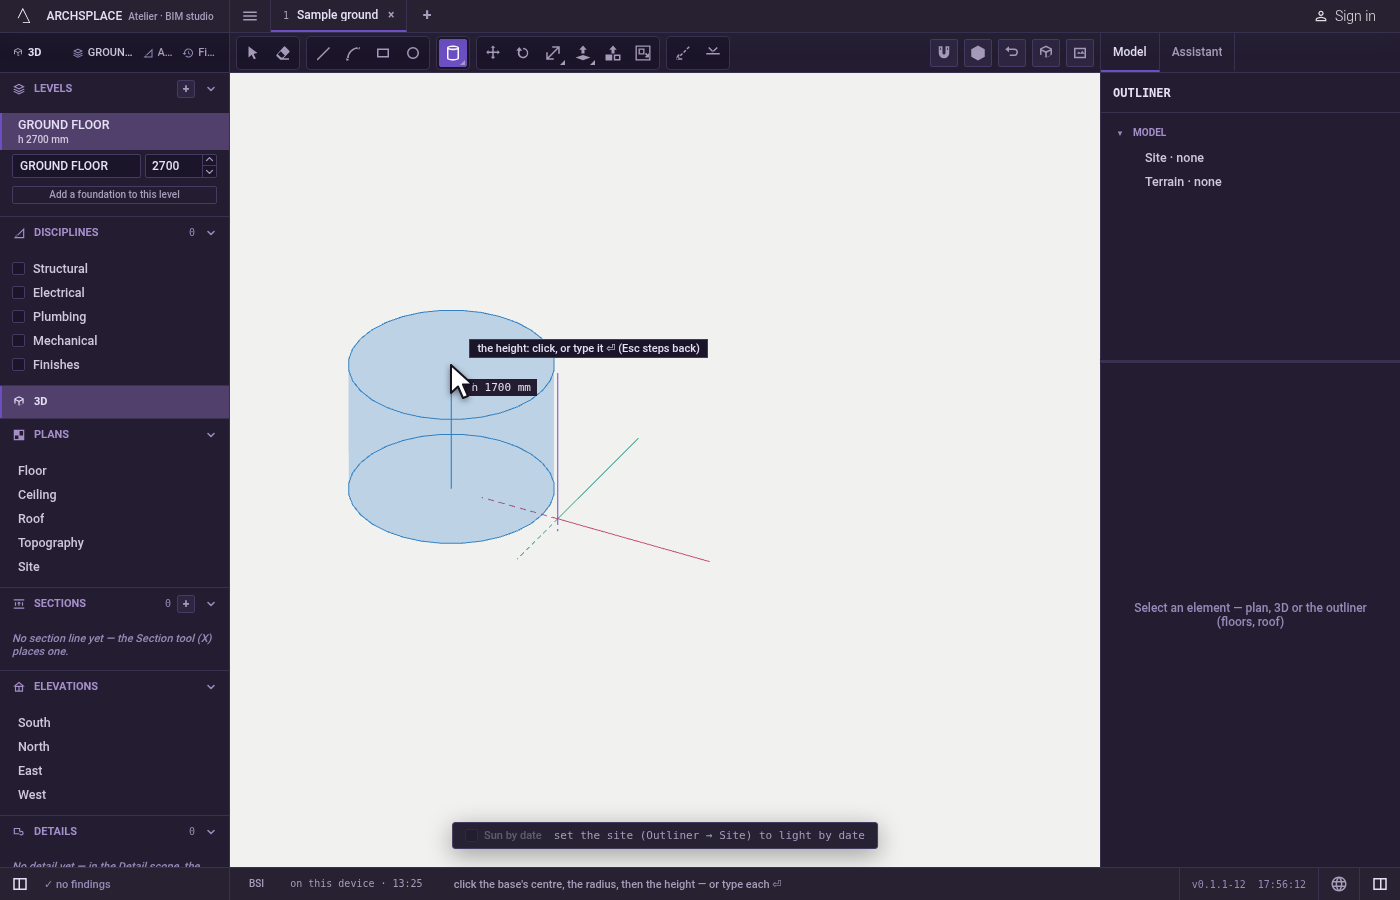Open the South elevation view
The height and width of the screenshot is (900, 1400).
(34, 723)
